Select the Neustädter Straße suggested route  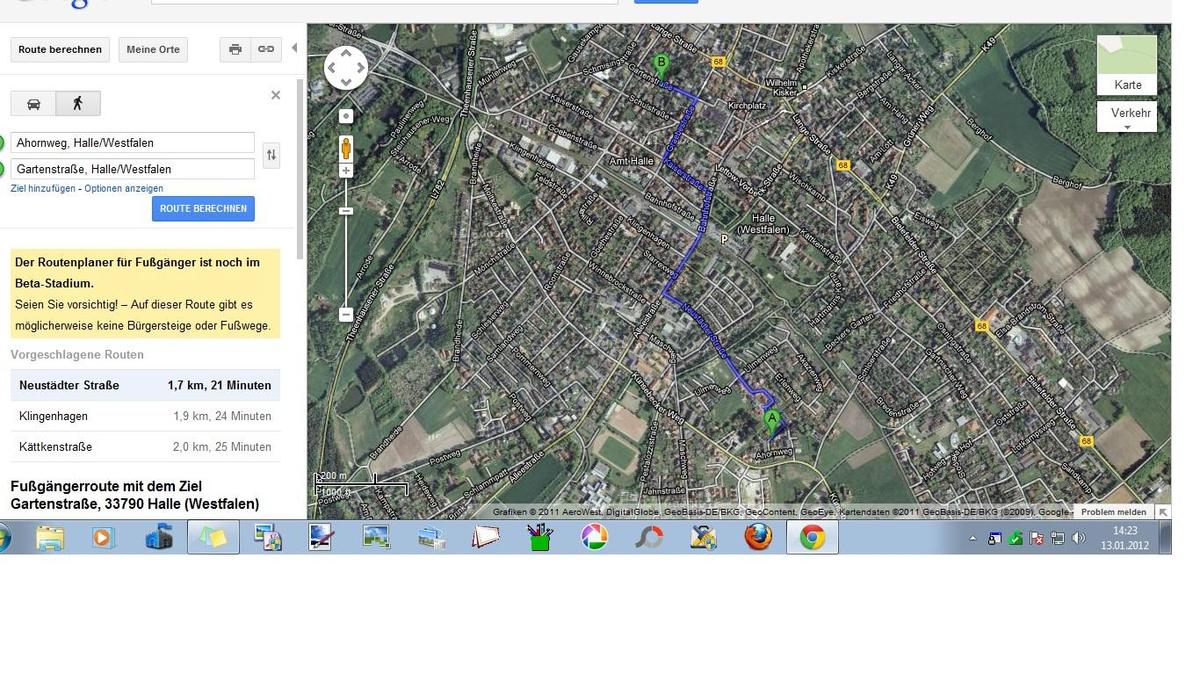point(145,385)
